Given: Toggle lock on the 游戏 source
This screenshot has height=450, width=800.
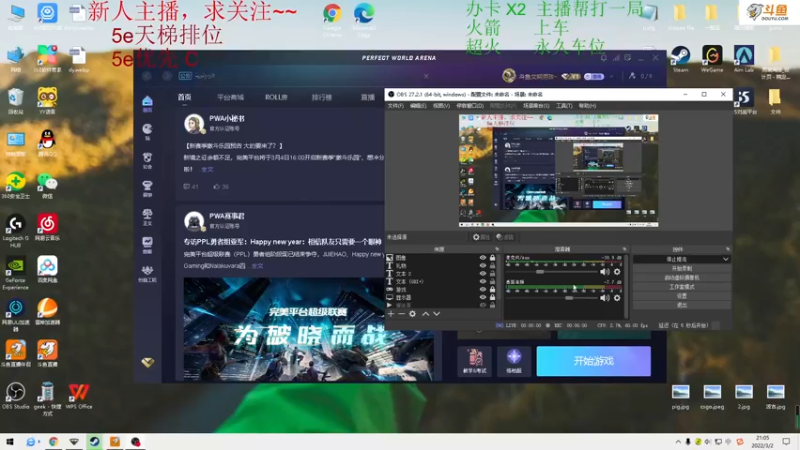Looking at the screenshot, I should tap(492, 289).
